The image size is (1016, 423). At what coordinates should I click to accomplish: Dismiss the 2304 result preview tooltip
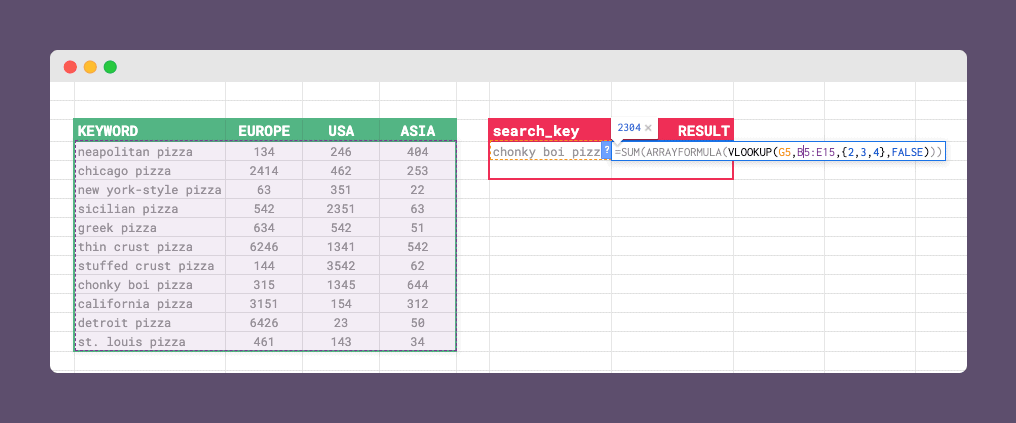[648, 128]
